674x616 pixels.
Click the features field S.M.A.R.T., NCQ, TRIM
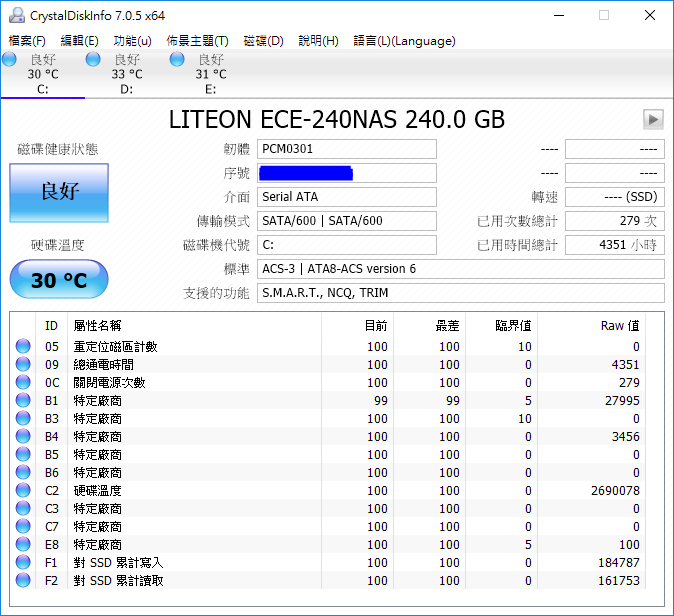point(461,293)
